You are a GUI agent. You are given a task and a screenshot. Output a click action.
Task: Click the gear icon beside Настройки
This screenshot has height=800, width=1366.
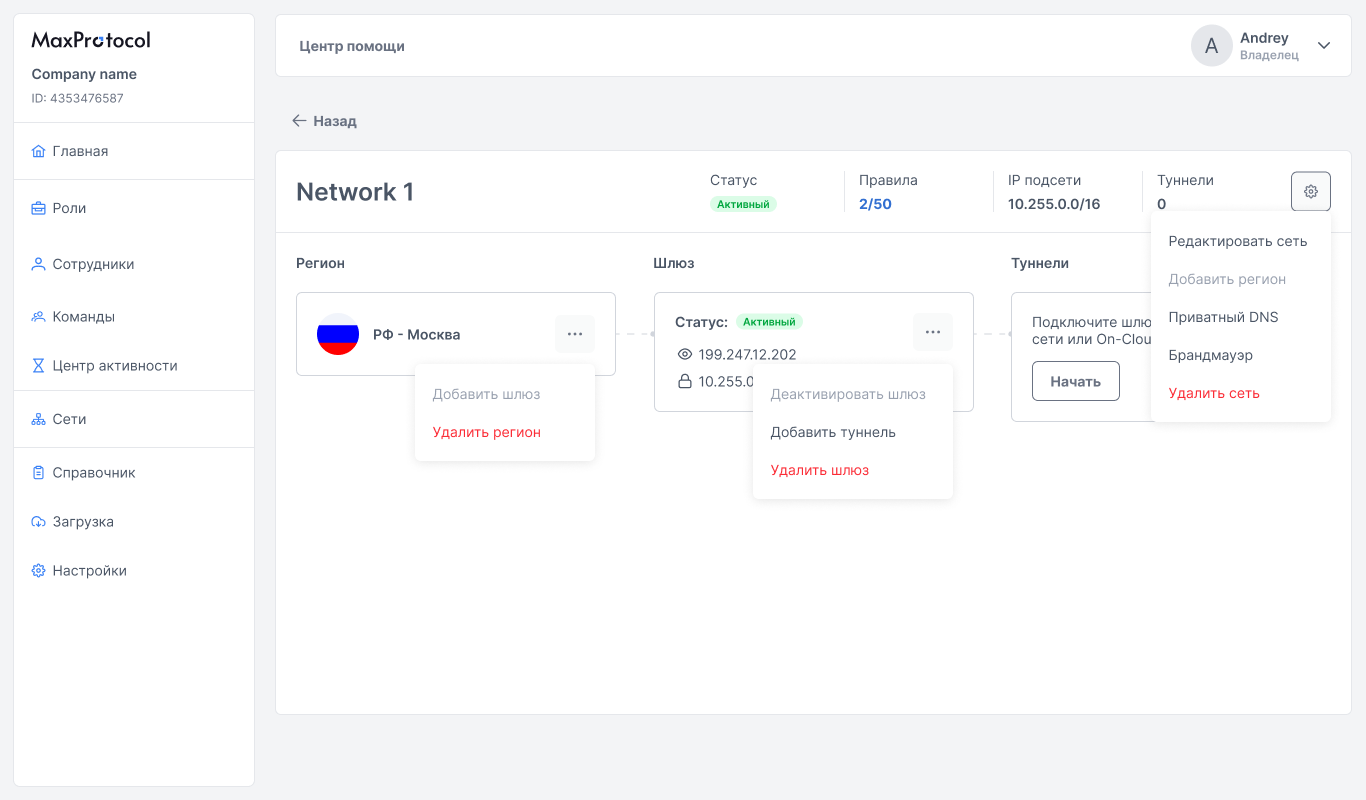[x=39, y=570]
